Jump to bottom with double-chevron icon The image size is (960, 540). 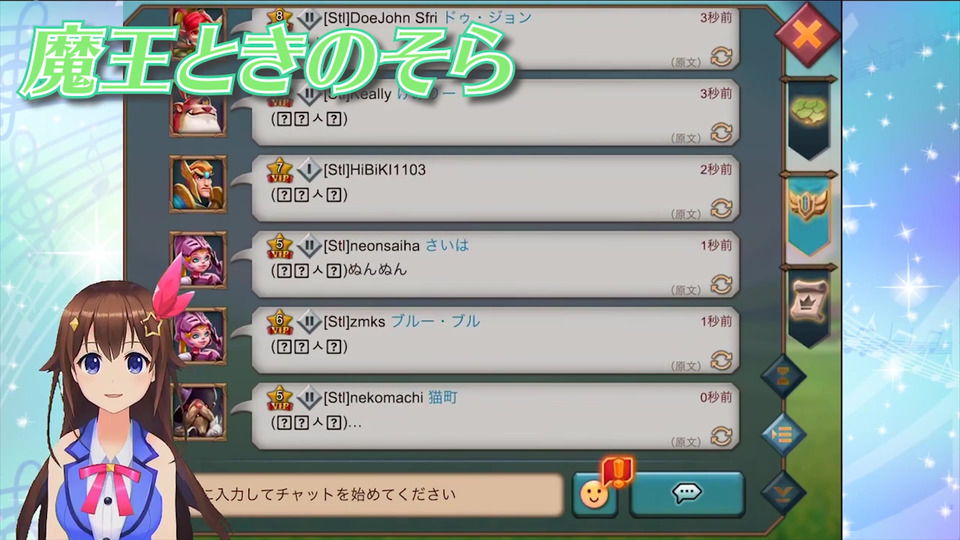point(783,491)
